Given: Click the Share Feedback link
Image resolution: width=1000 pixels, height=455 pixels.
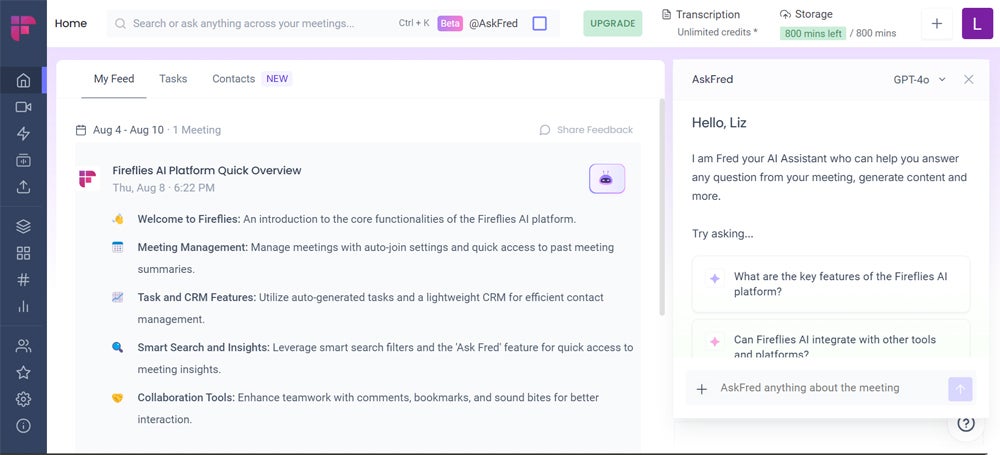Looking at the screenshot, I should coord(586,130).
